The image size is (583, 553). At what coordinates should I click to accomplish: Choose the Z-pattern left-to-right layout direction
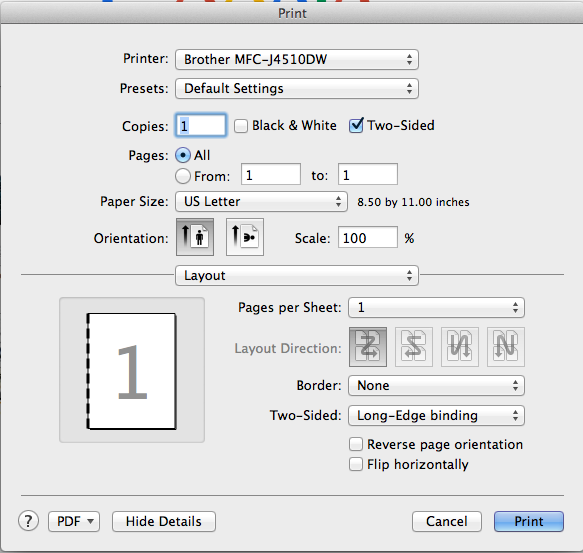click(x=368, y=347)
